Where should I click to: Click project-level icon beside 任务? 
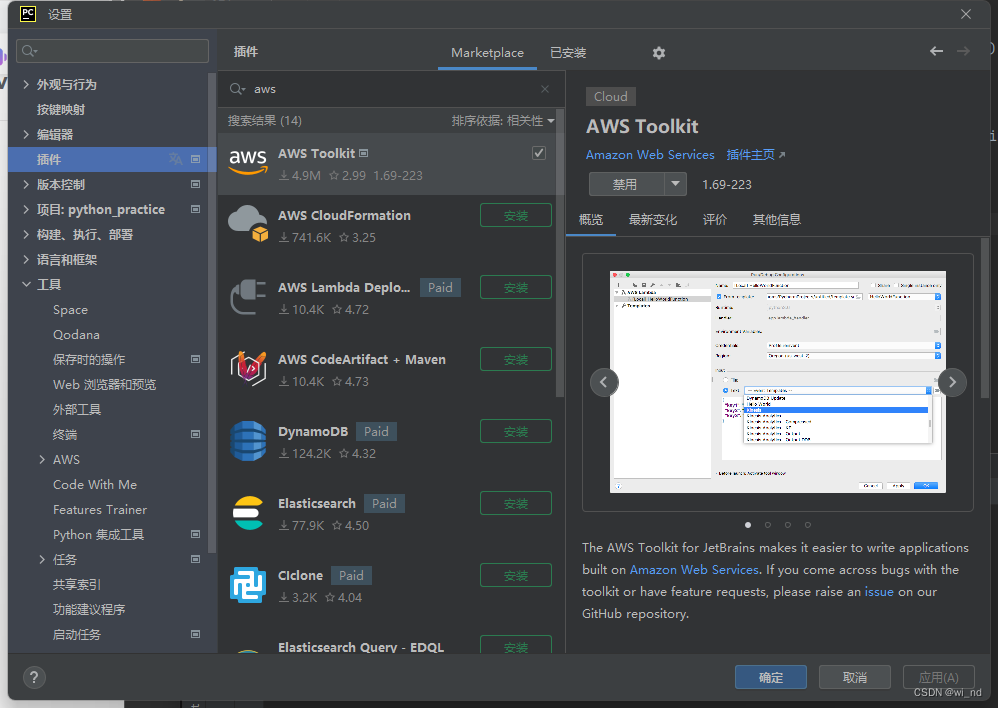pos(195,559)
